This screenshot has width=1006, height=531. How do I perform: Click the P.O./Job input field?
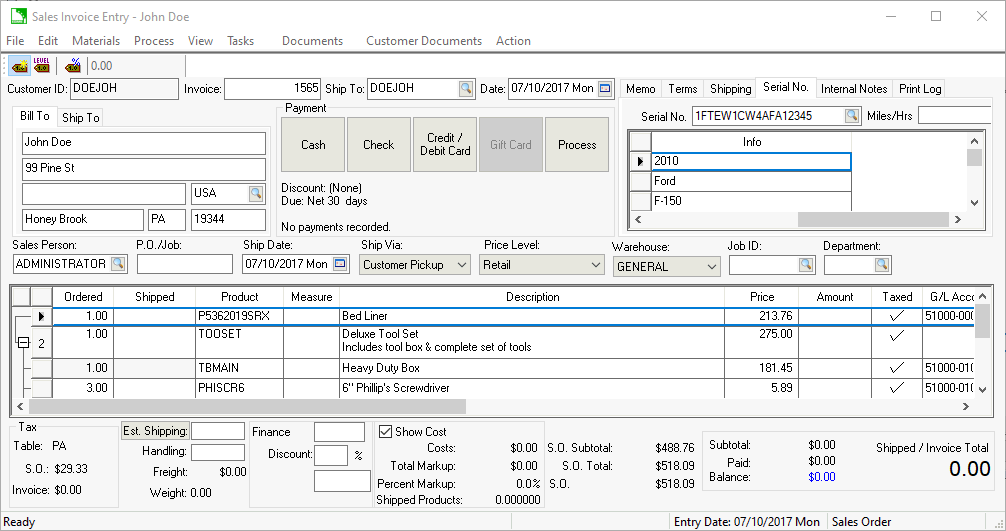[185, 264]
